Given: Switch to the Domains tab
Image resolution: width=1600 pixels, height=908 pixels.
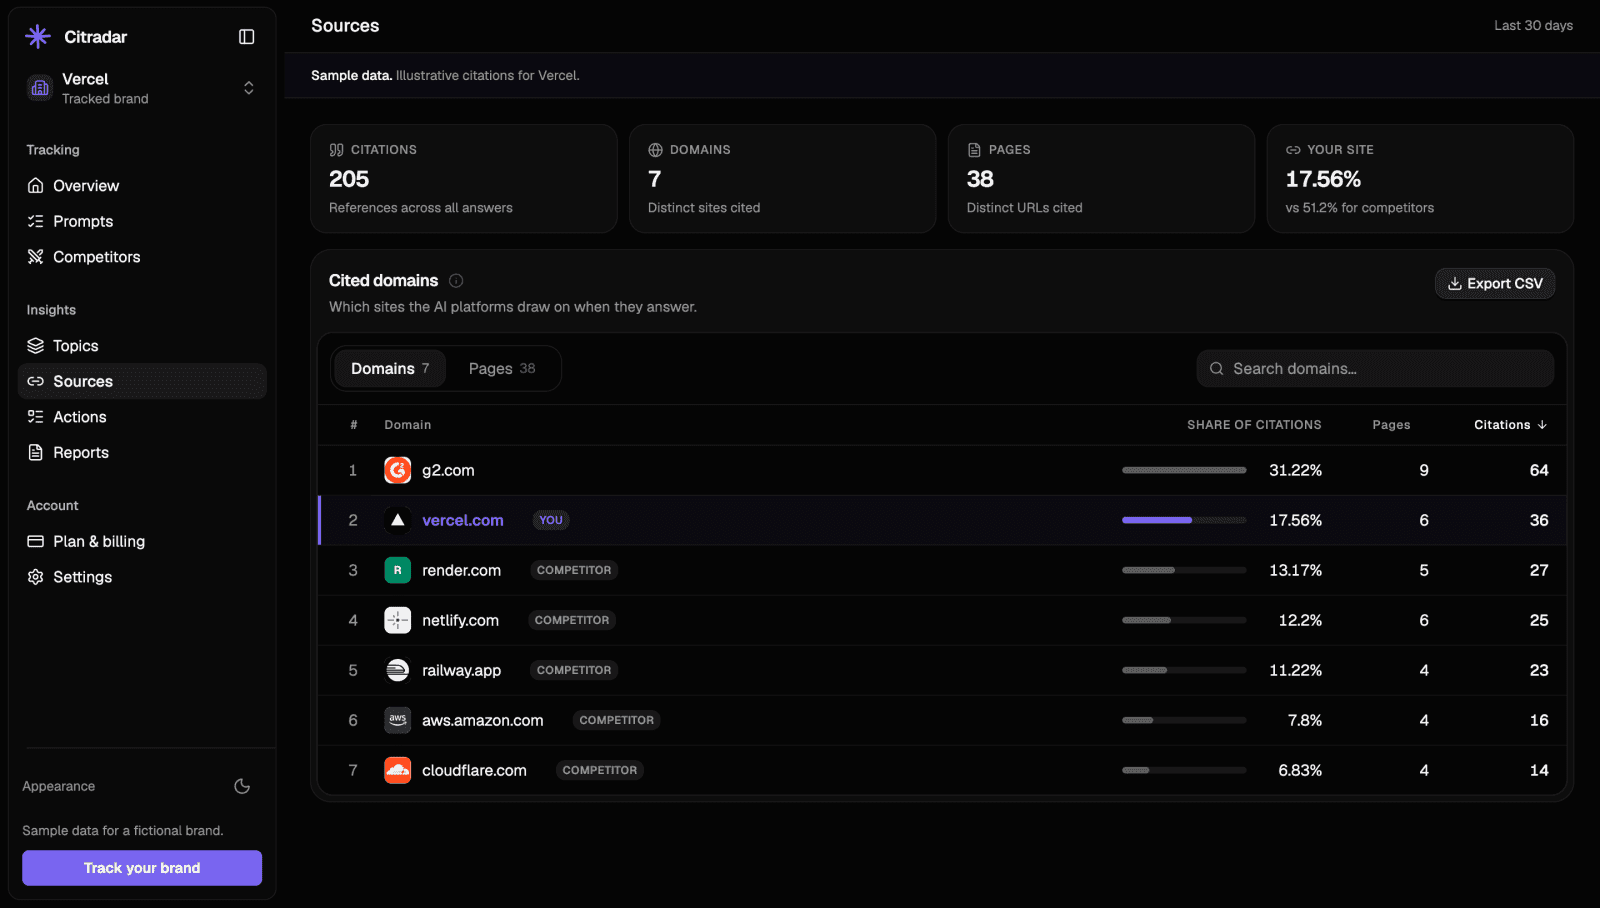Looking at the screenshot, I should pyautogui.click(x=390, y=369).
